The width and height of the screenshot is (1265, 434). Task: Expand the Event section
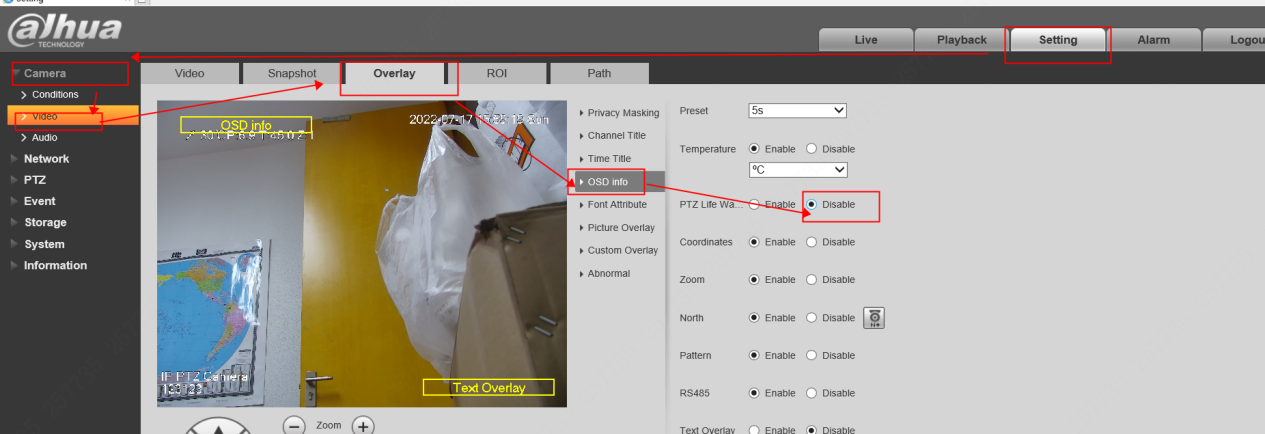click(x=39, y=201)
